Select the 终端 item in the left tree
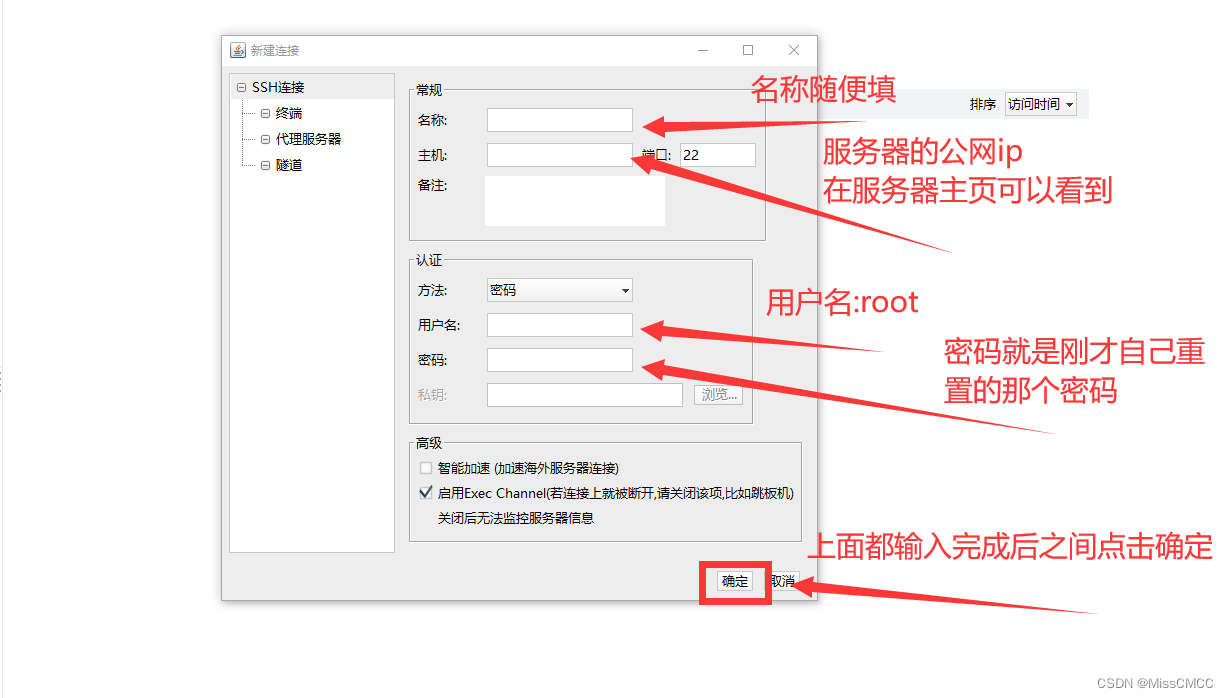This screenshot has width=1229, height=698. (x=289, y=113)
